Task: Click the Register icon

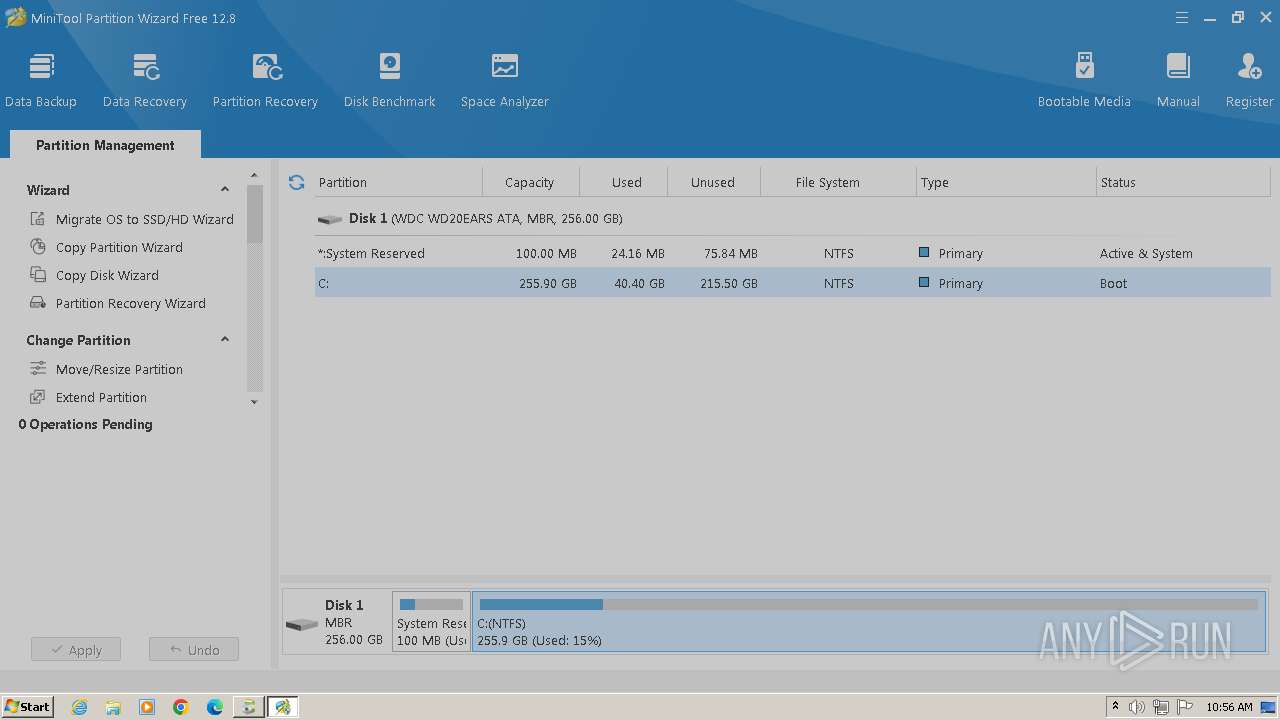Action: click(x=1249, y=67)
